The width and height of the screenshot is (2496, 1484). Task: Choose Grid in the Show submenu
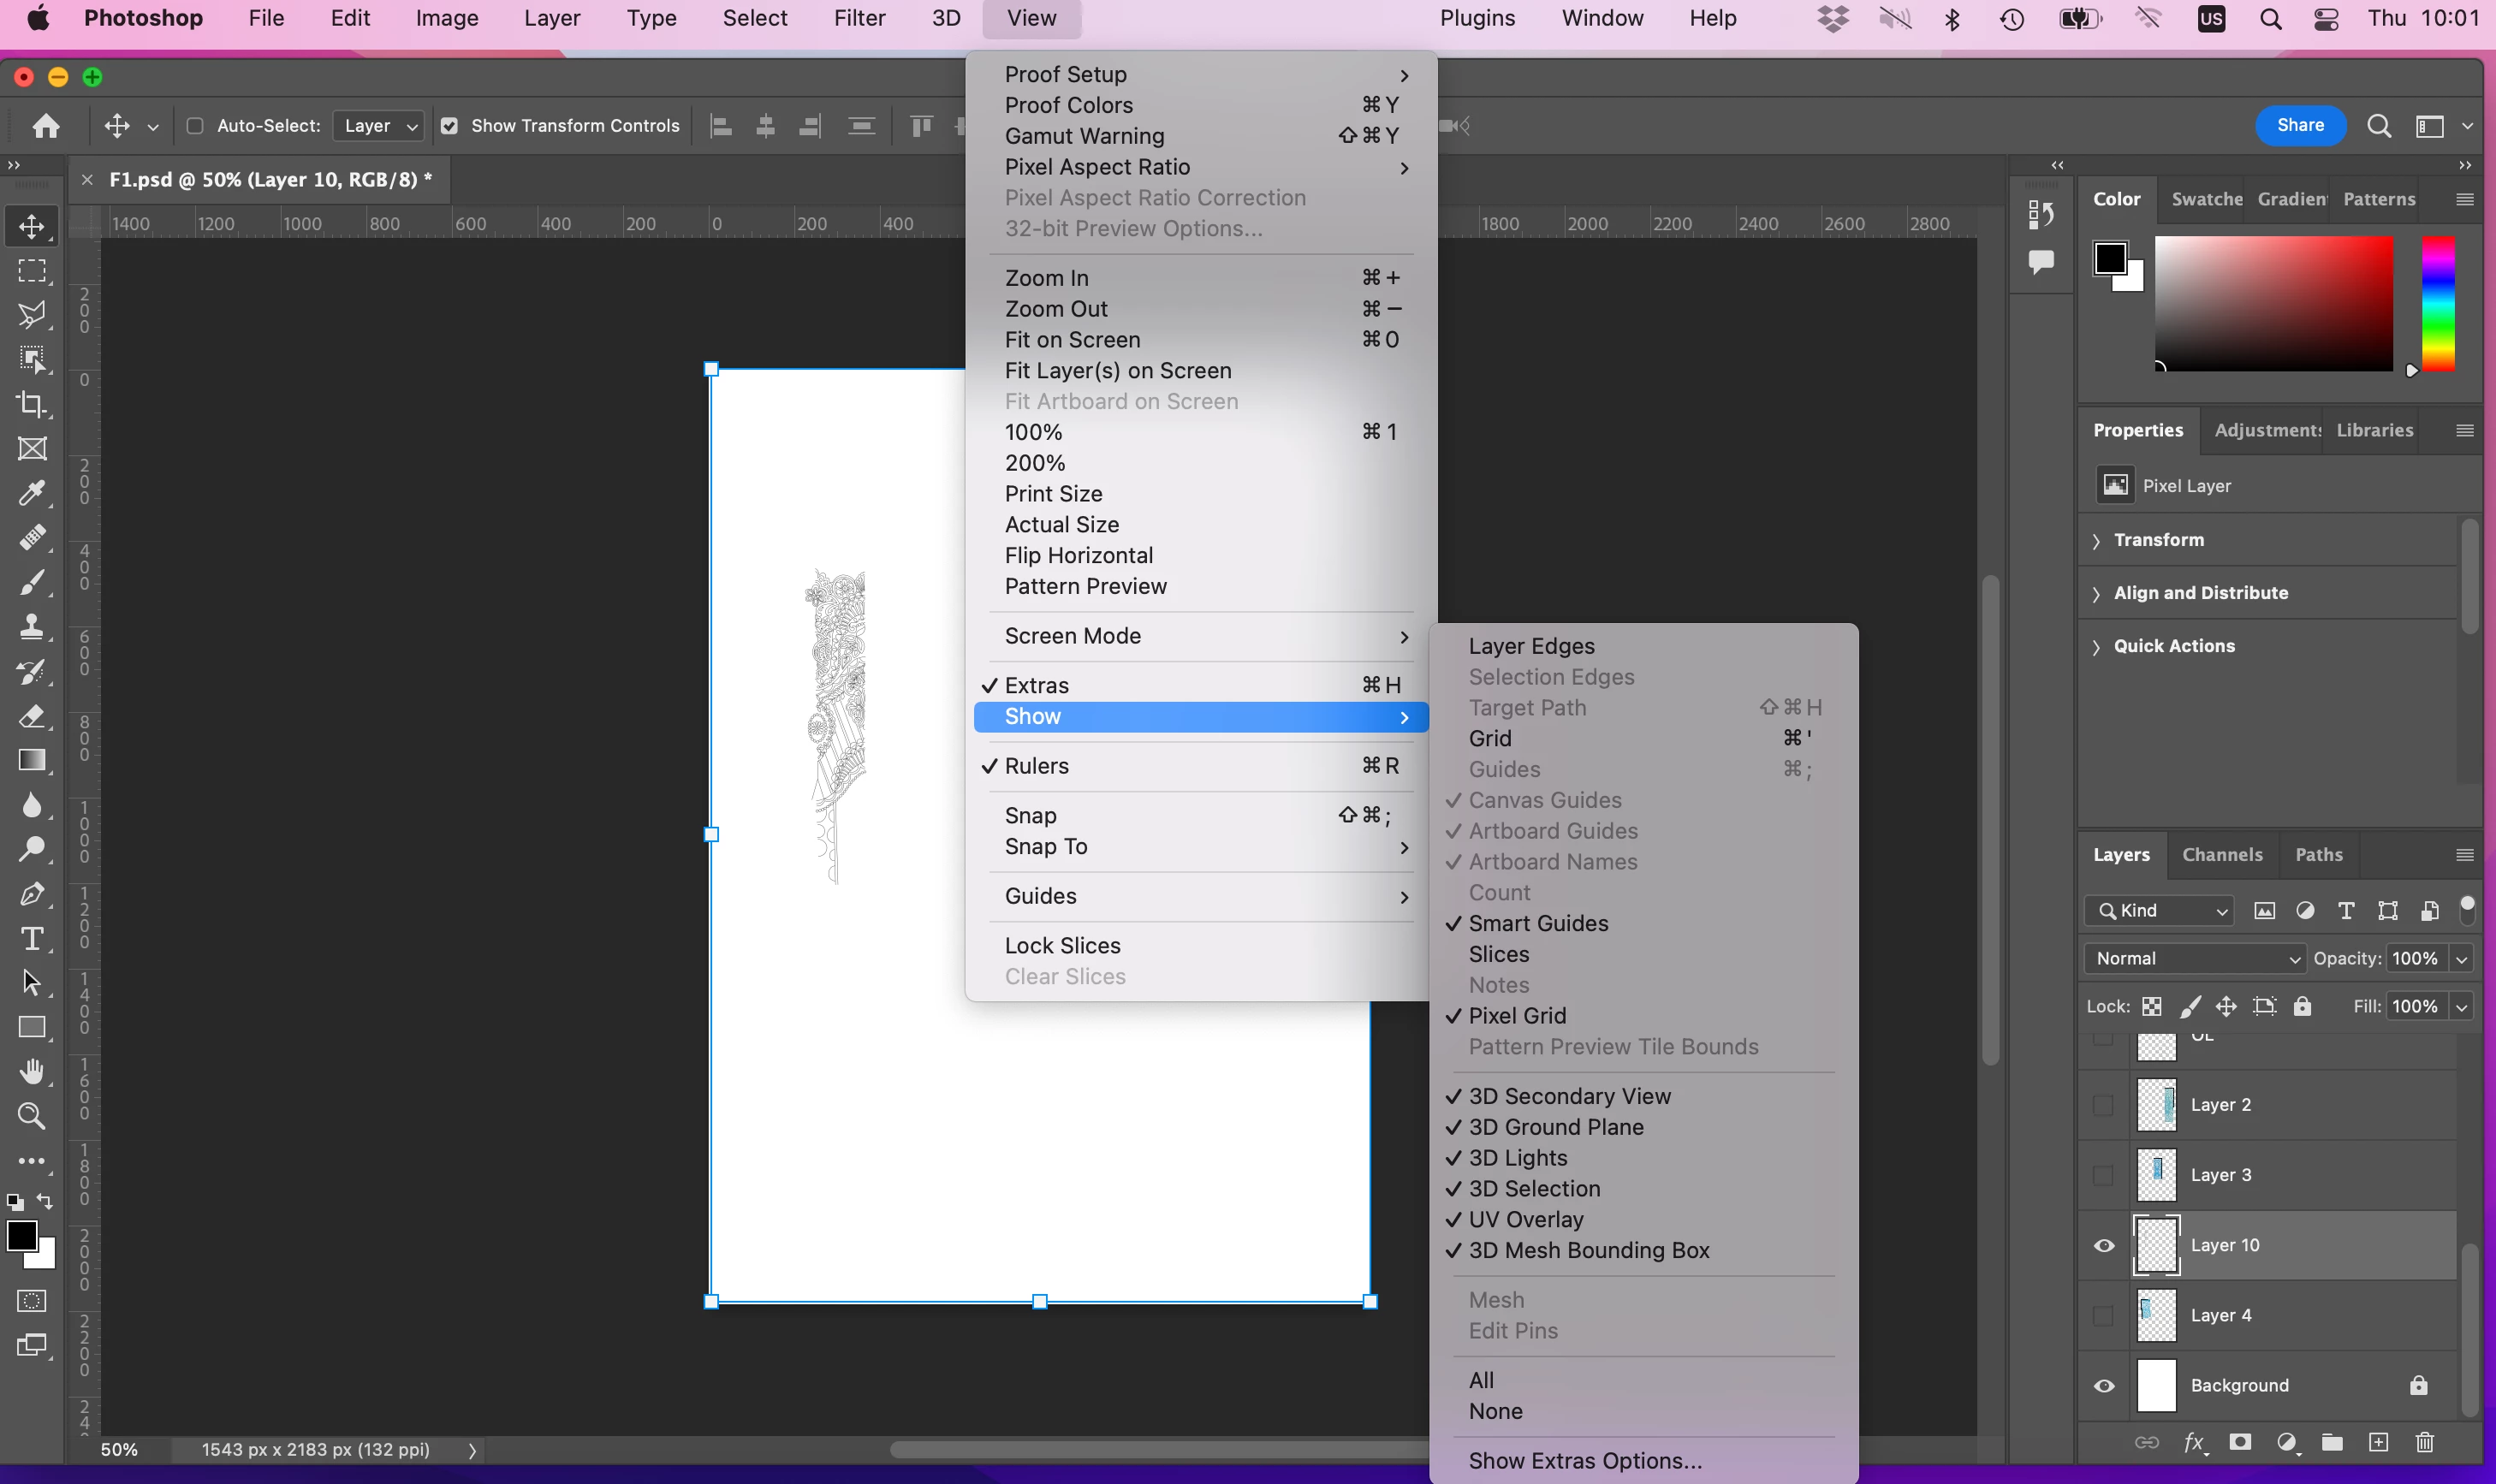pyautogui.click(x=1490, y=738)
